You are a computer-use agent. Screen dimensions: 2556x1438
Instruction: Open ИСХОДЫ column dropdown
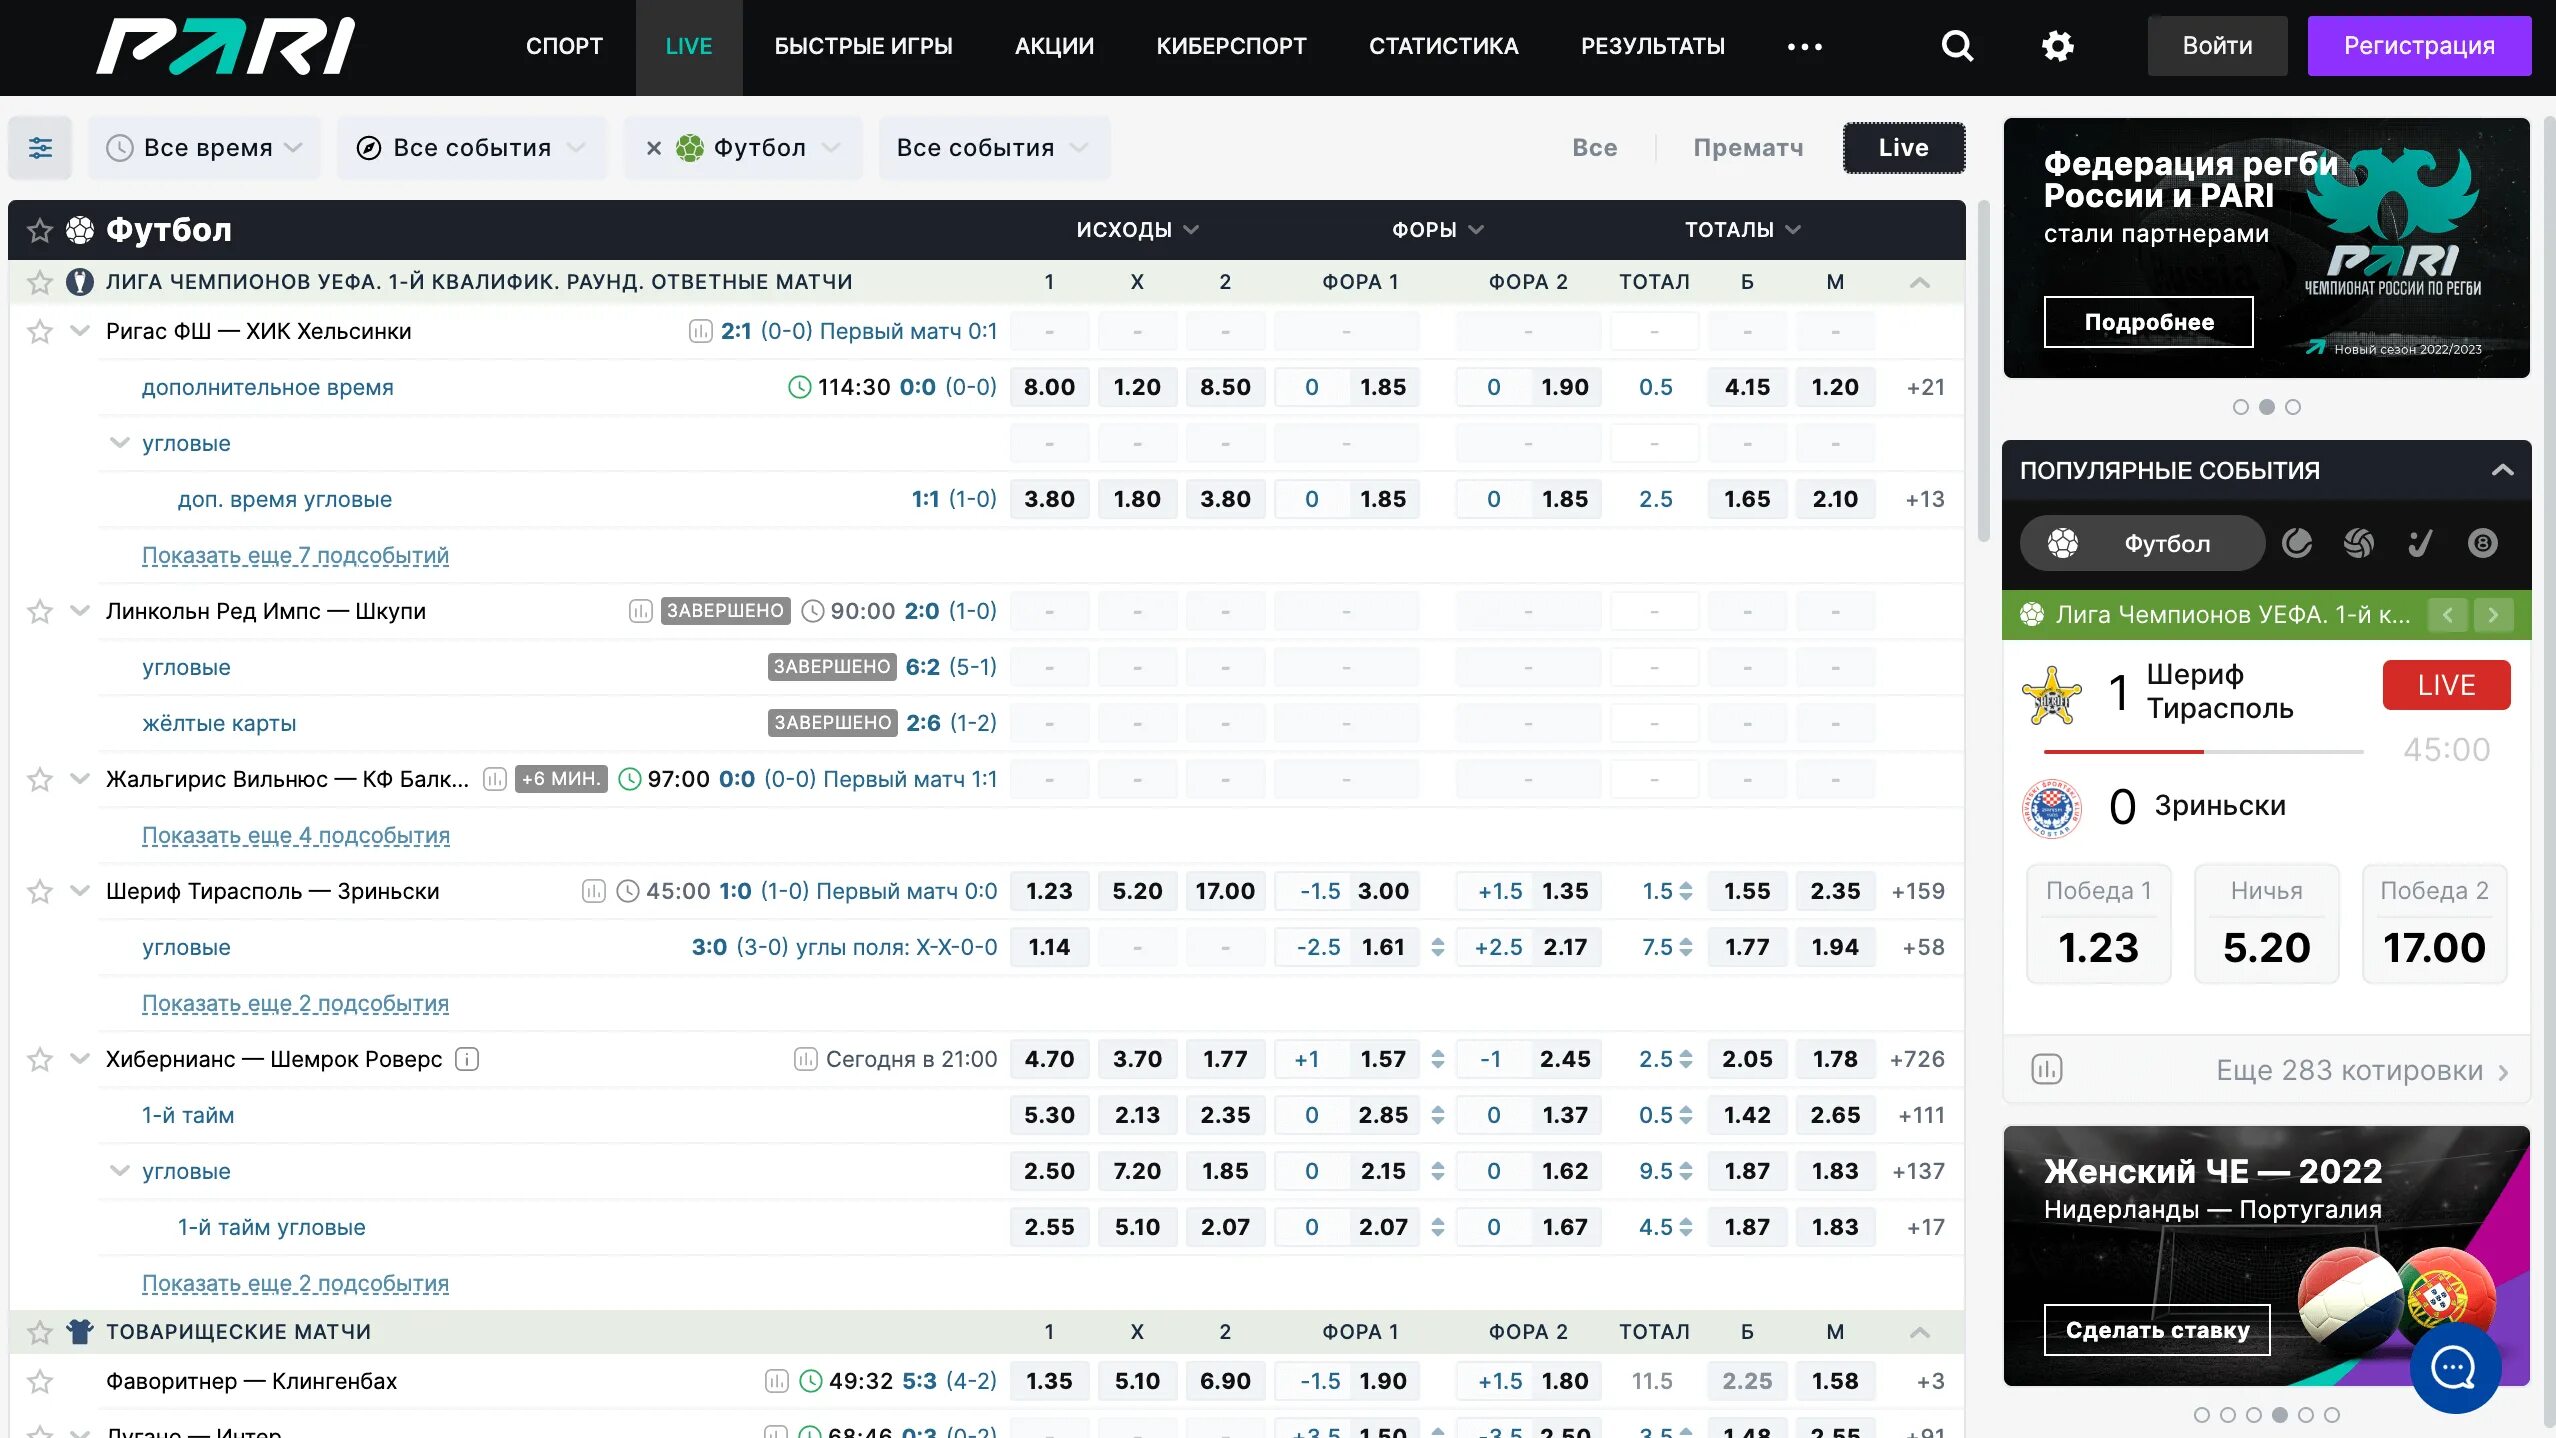[x=1137, y=230]
